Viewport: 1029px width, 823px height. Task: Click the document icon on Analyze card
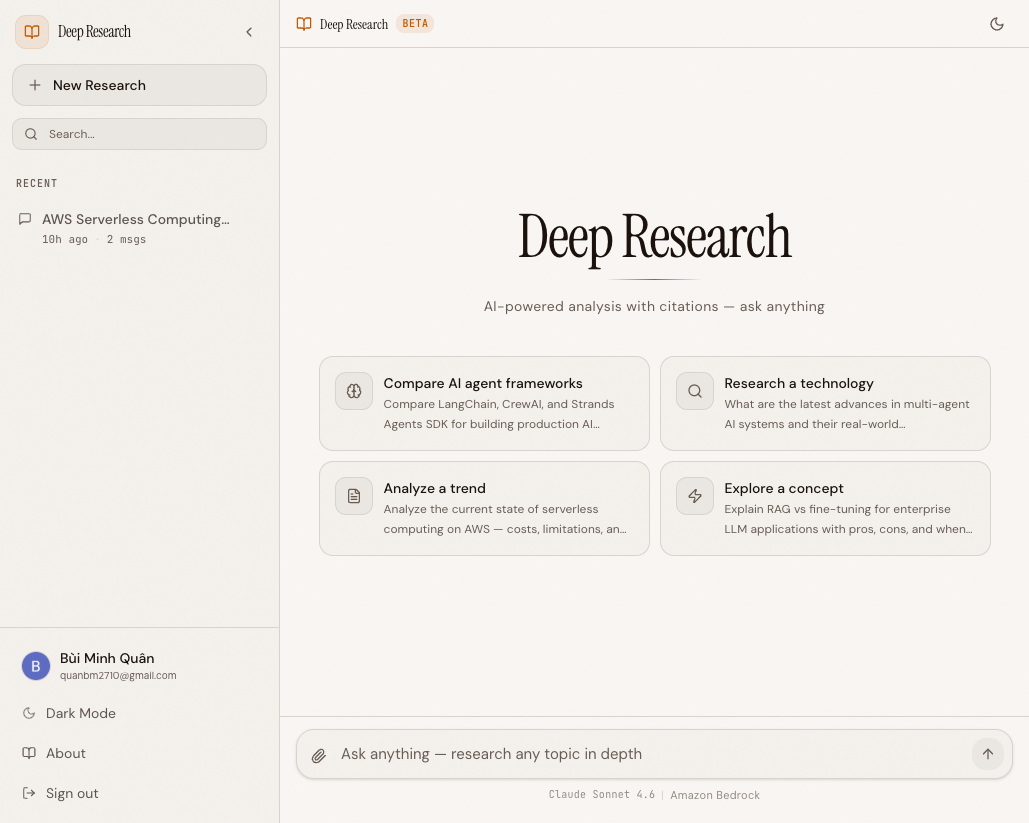[354, 496]
